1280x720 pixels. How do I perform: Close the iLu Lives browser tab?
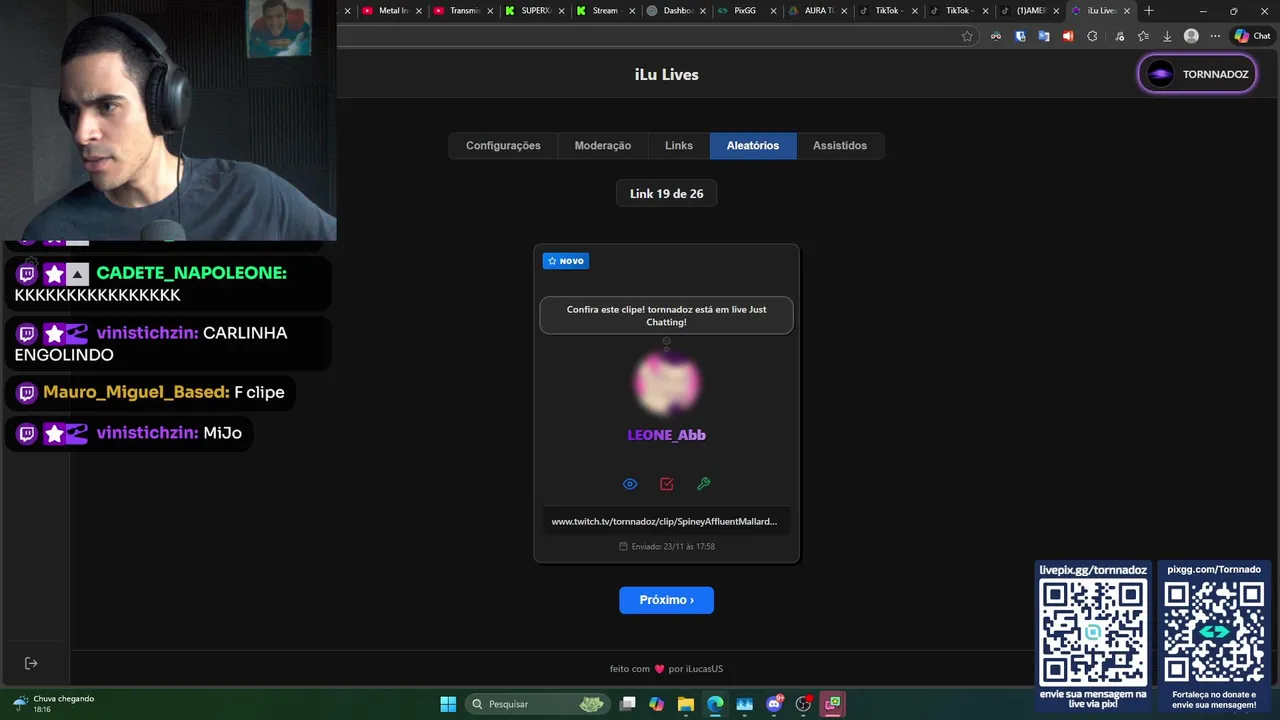1127,11
